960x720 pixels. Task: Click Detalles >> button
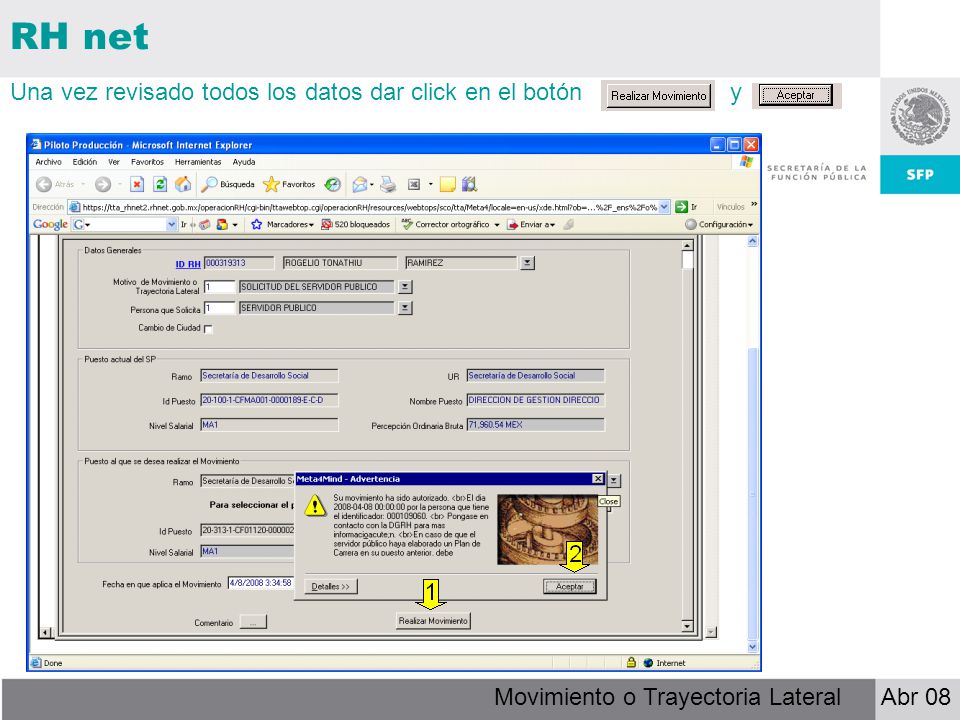pyautogui.click(x=331, y=587)
